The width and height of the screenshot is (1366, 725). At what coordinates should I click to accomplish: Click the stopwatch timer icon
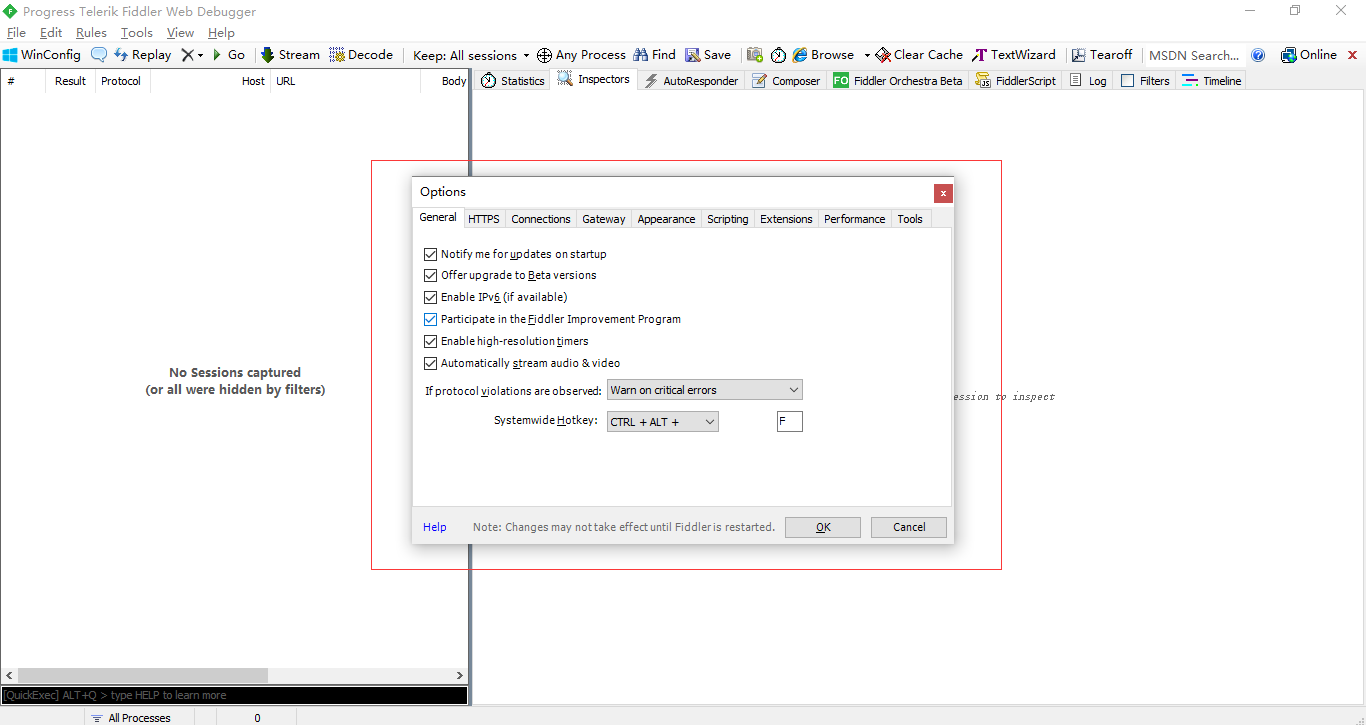[x=778, y=55]
